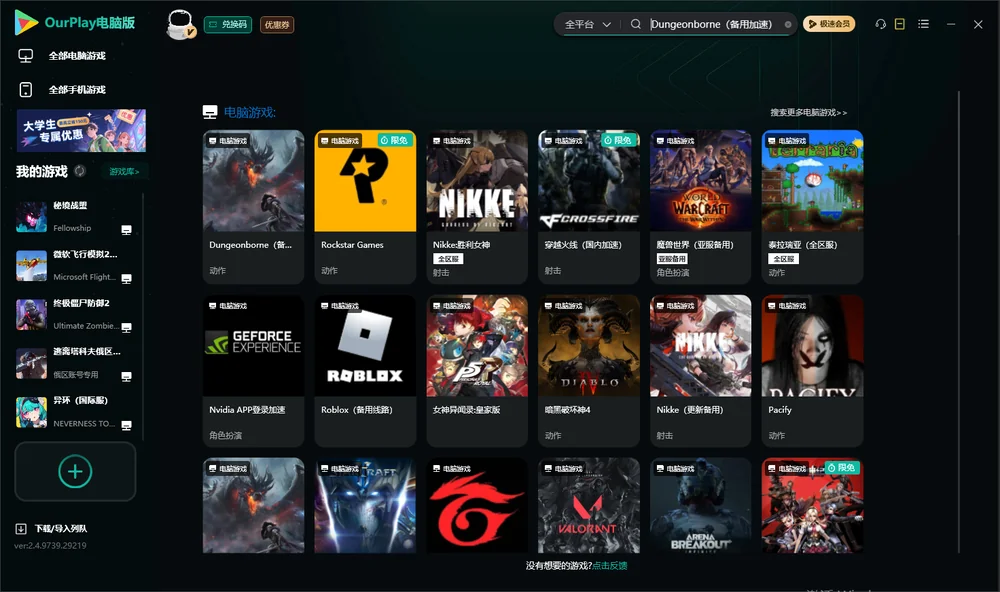Open the 大学生专属优惠 banner

point(81,130)
